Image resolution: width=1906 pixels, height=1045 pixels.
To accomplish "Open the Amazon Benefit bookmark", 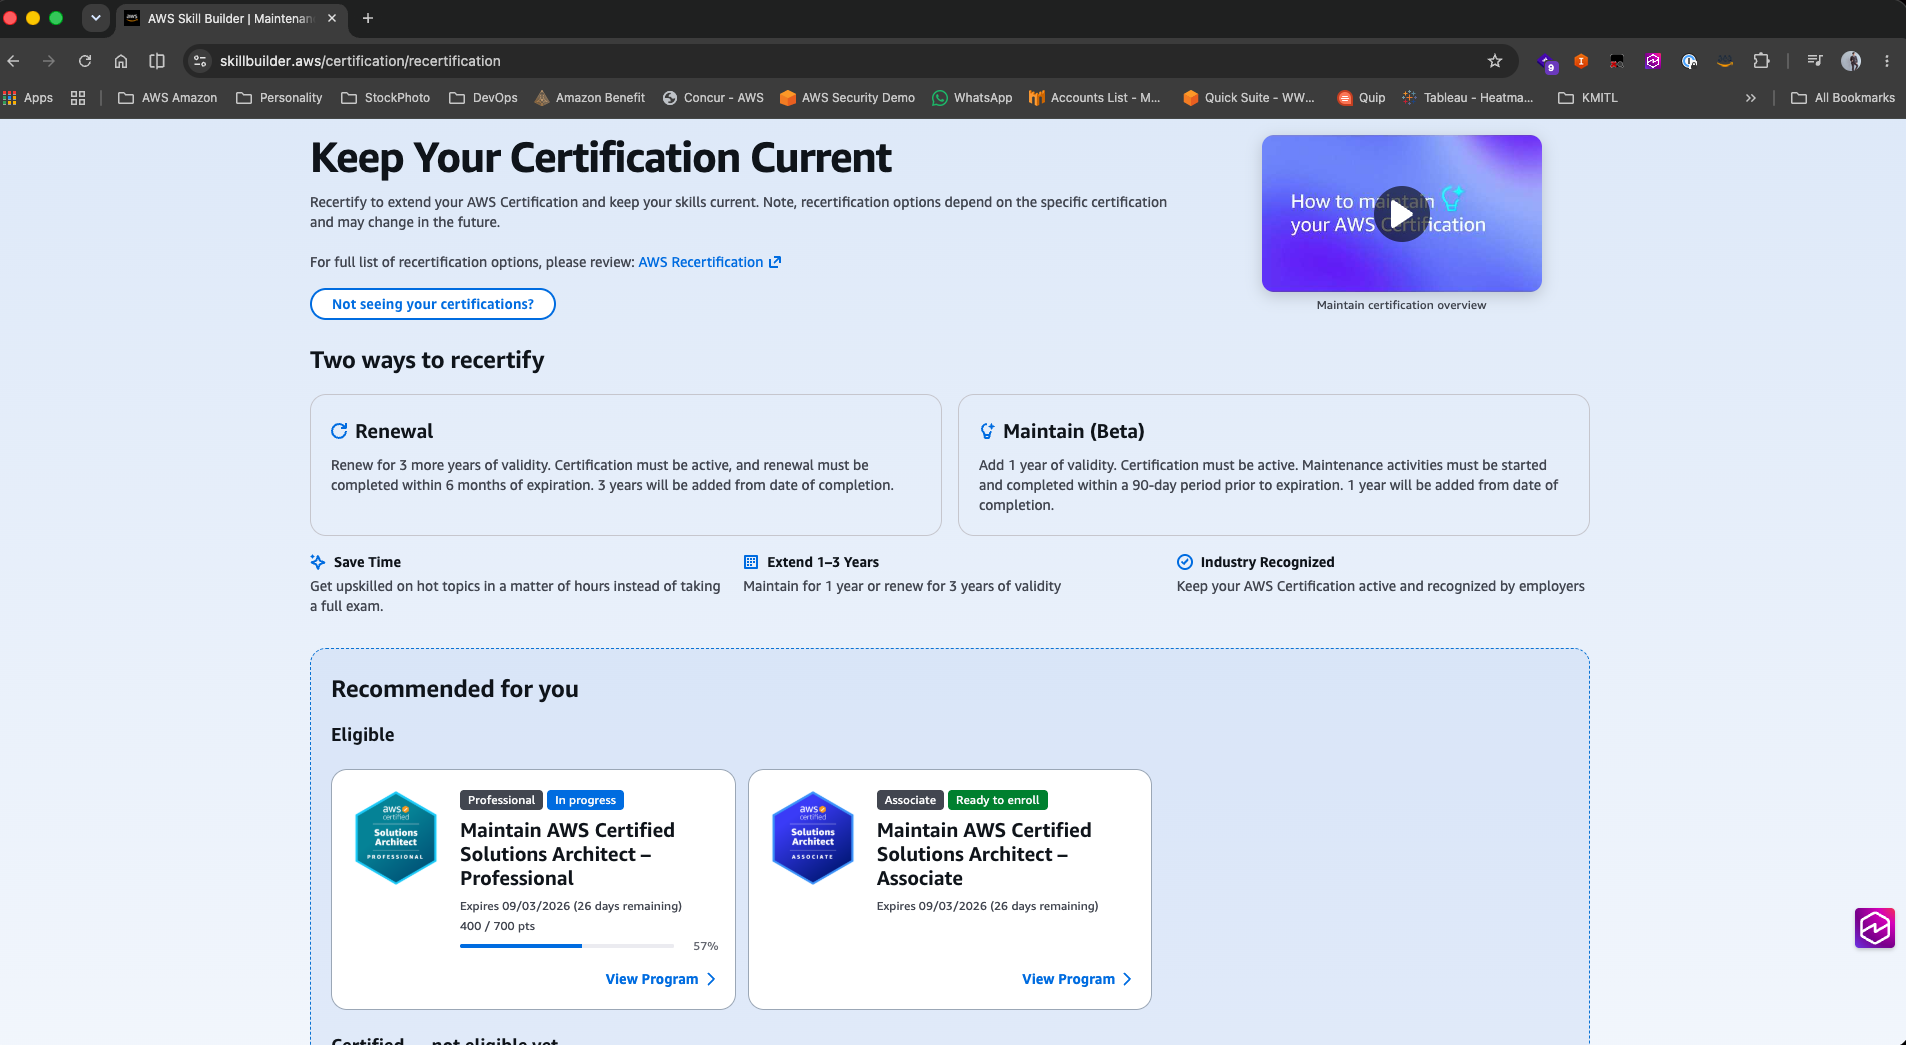I will point(590,98).
